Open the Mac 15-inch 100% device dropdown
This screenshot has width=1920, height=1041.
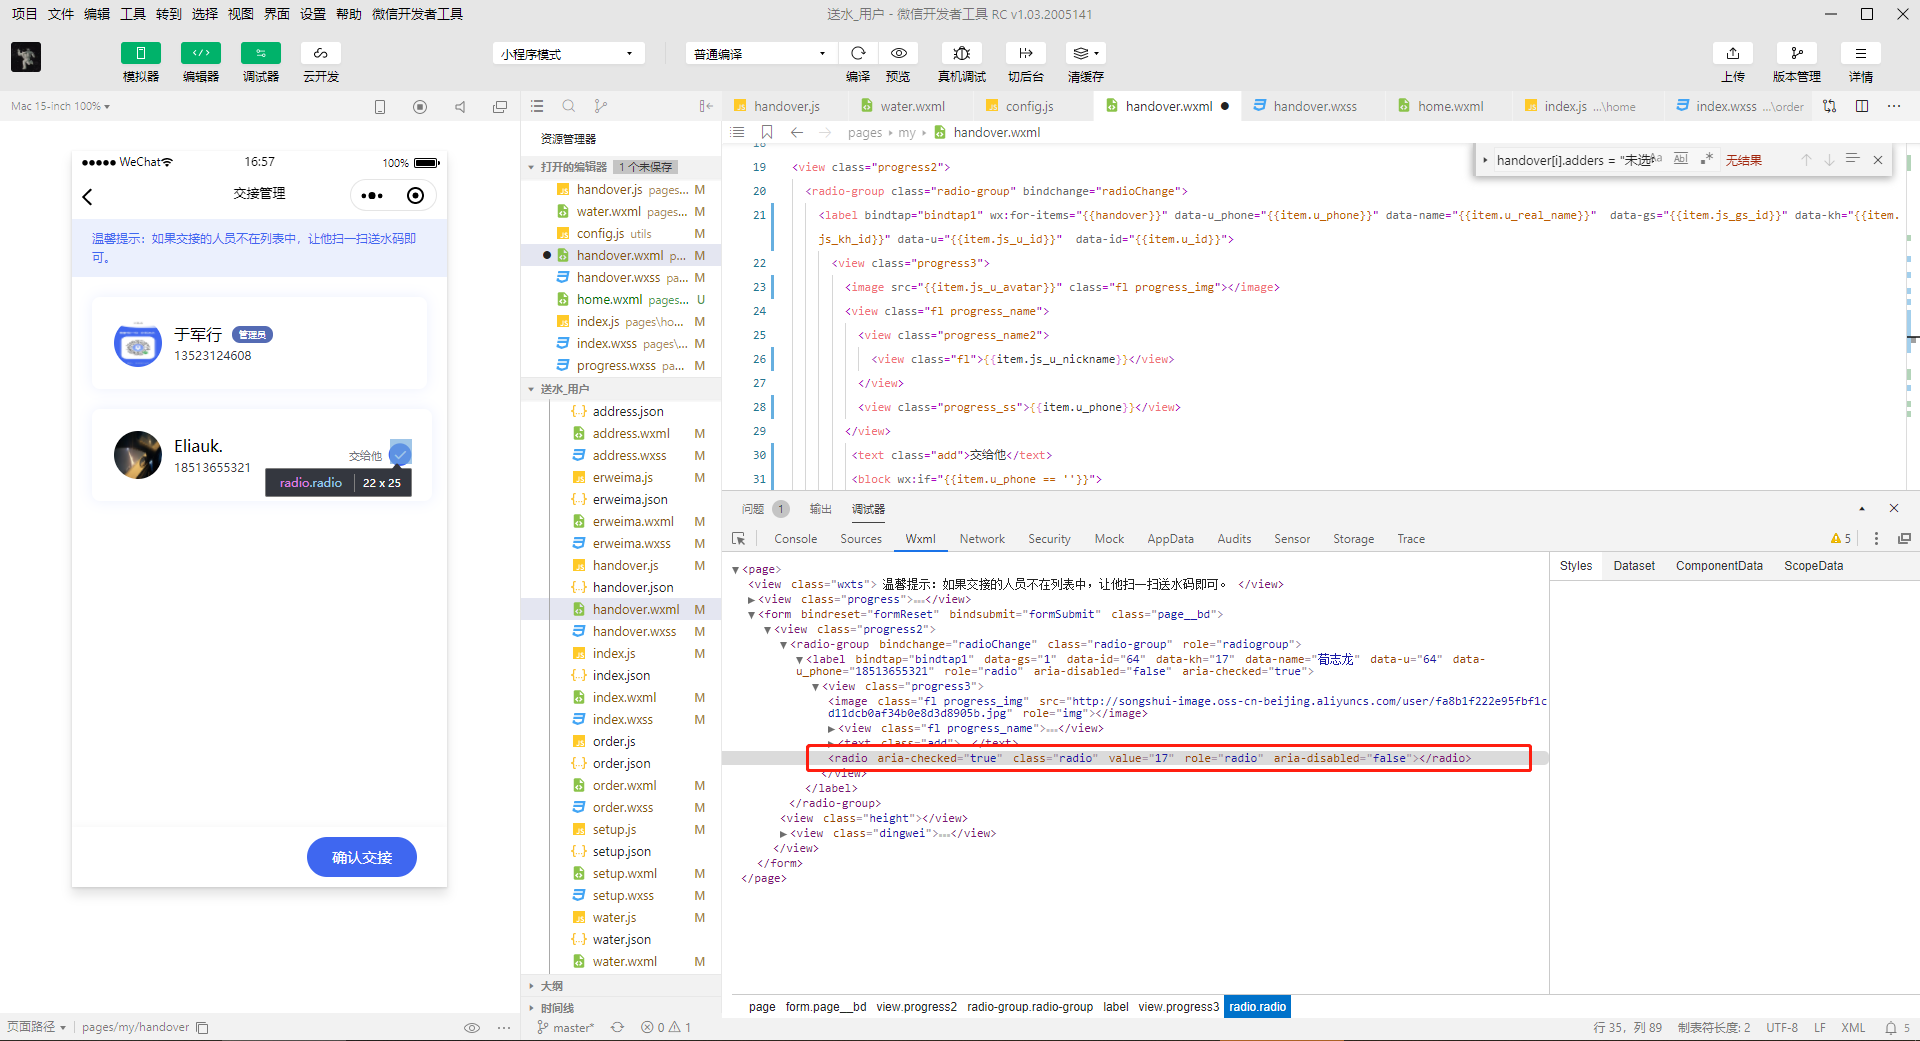click(x=61, y=106)
